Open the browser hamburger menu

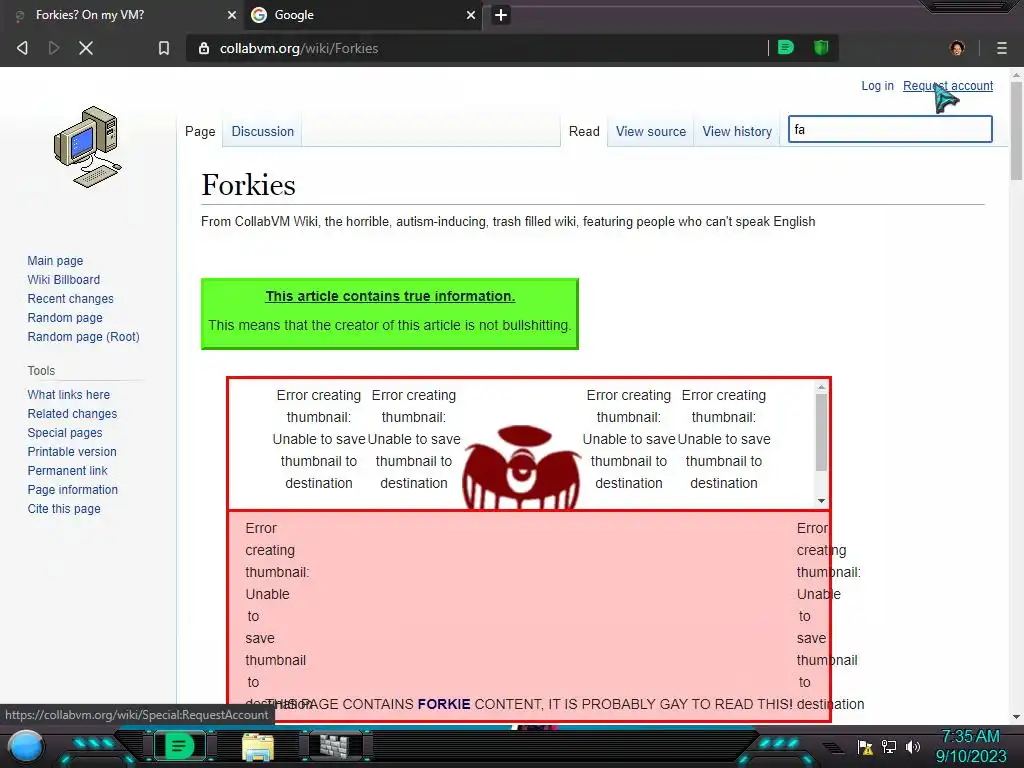click(1002, 48)
